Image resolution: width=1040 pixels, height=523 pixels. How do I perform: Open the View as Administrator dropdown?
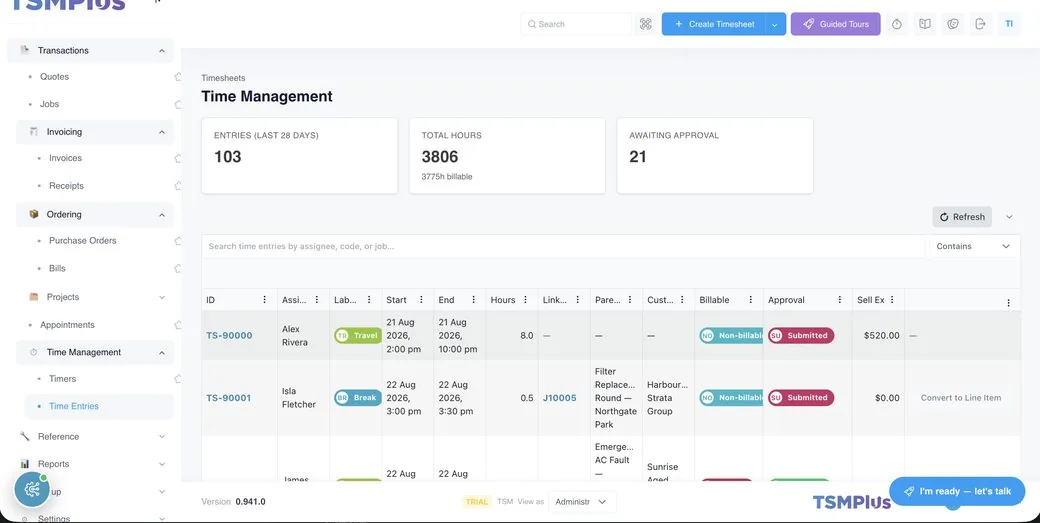coord(581,502)
